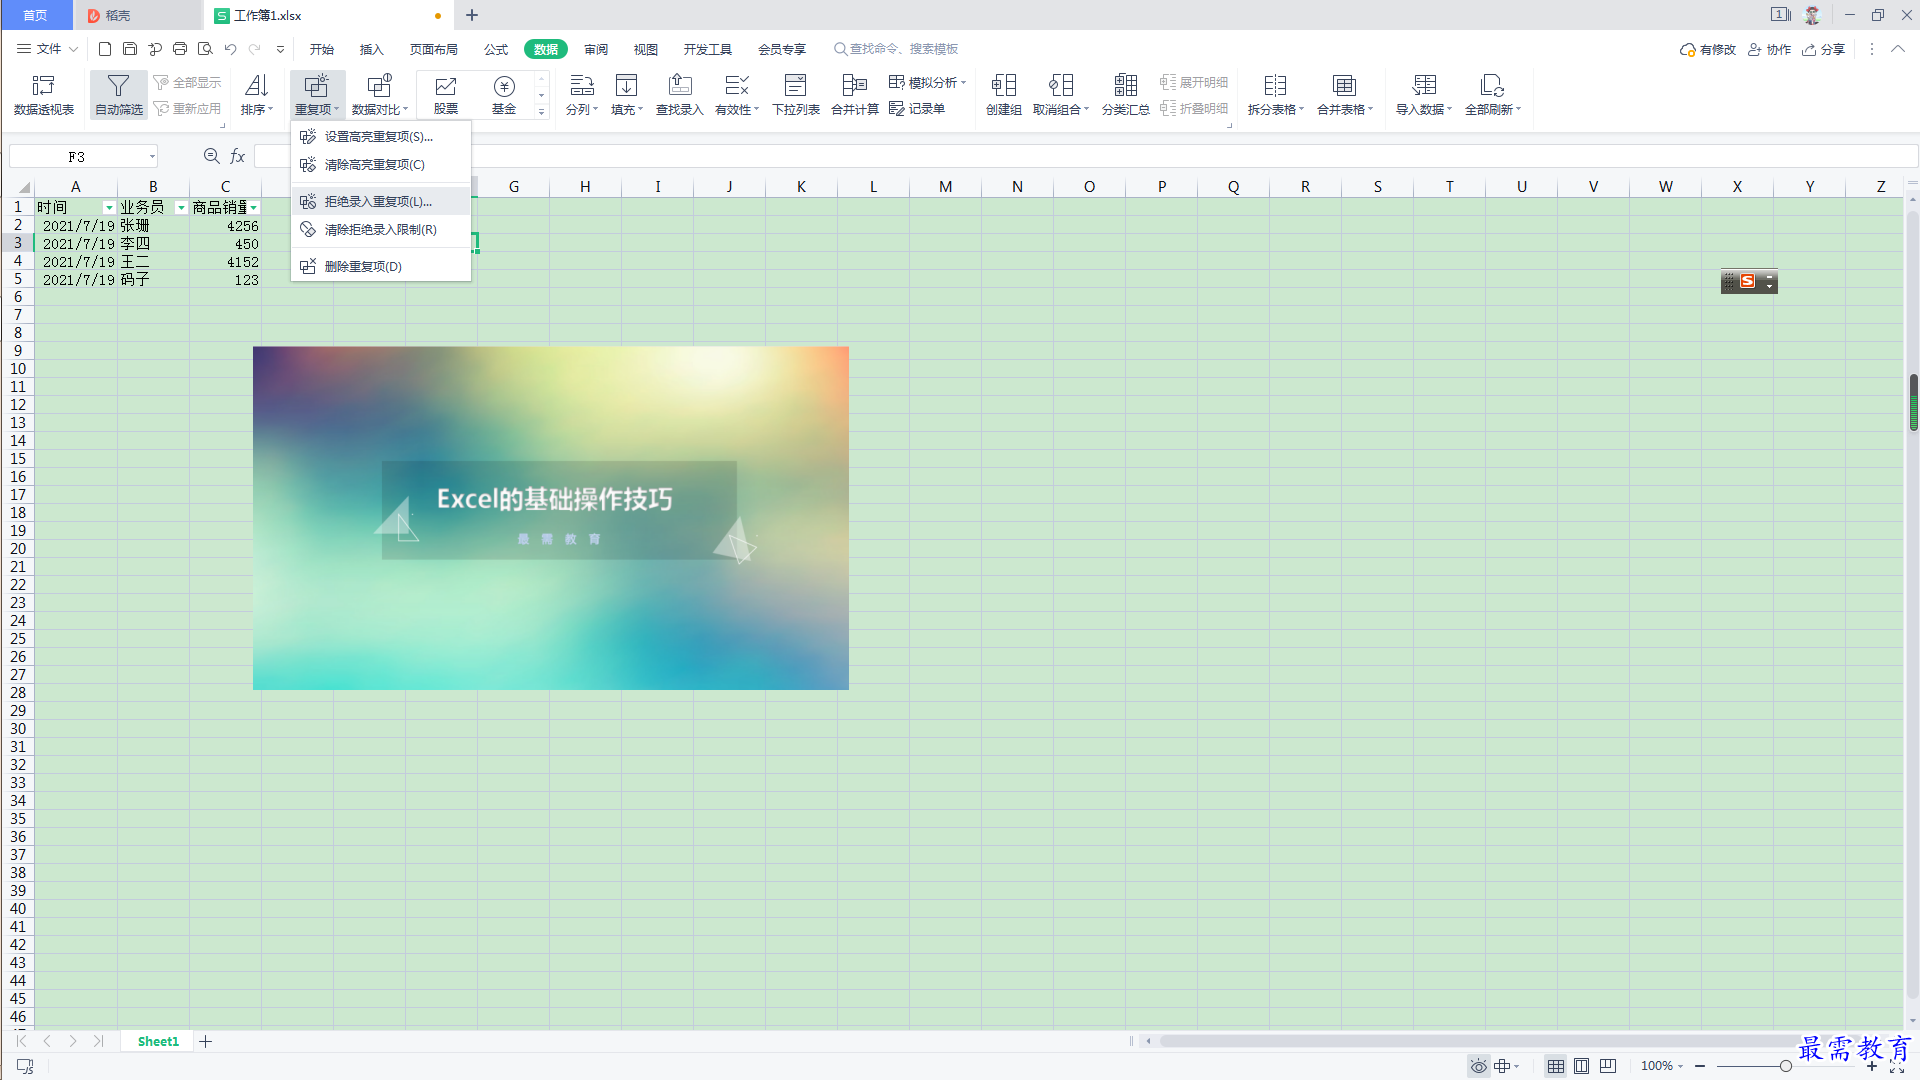Open the 合并表格 merge tables tool
Image resolution: width=1920 pixels, height=1080 pixels.
[x=1345, y=95]
